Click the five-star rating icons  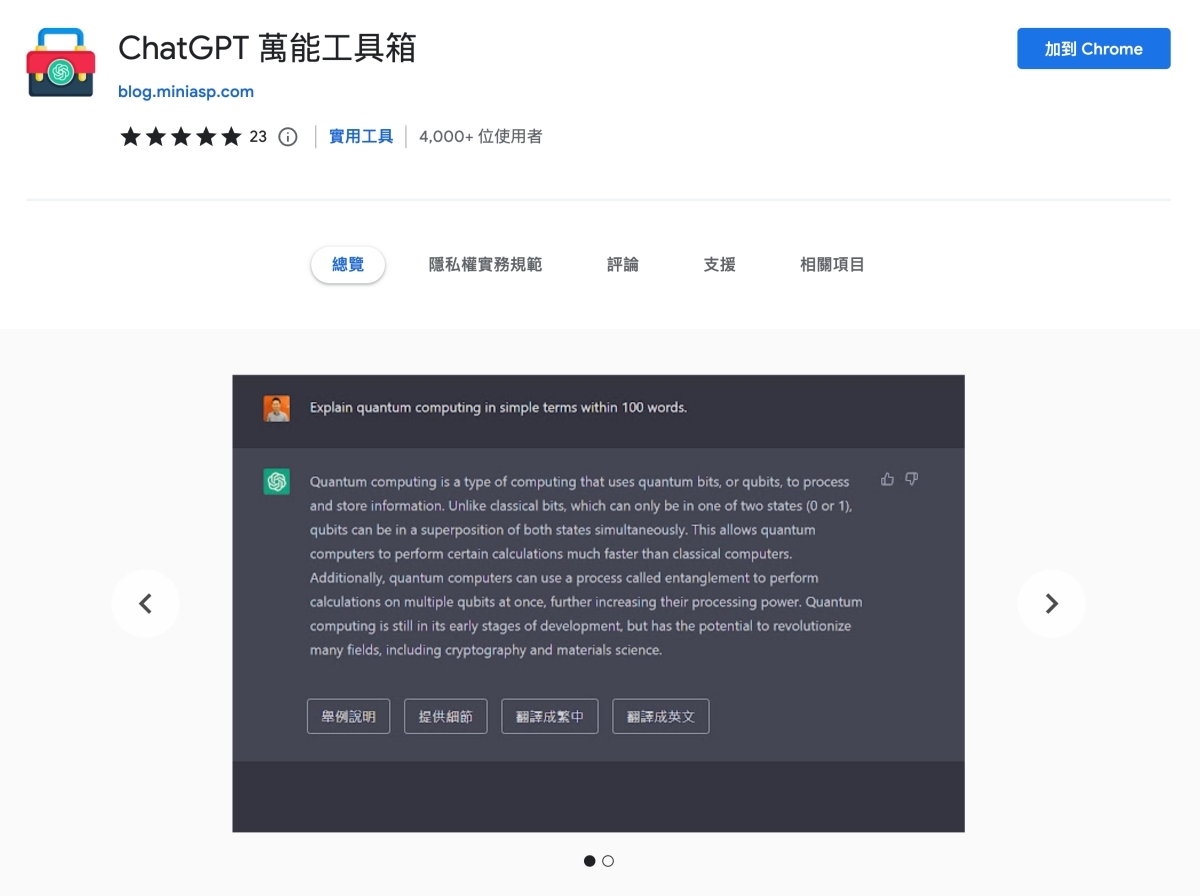181,137
